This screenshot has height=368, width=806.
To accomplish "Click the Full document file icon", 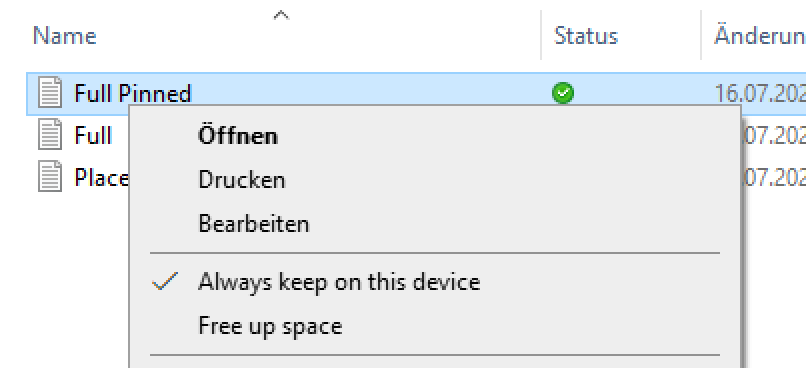I will click(x=50, y=135).
